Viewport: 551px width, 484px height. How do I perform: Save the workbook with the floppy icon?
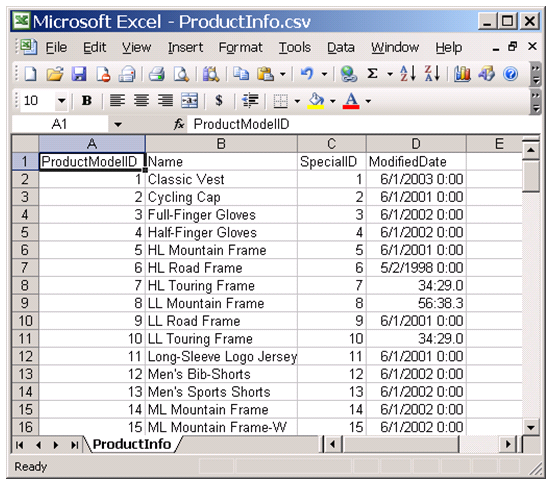tap(79, 74)
